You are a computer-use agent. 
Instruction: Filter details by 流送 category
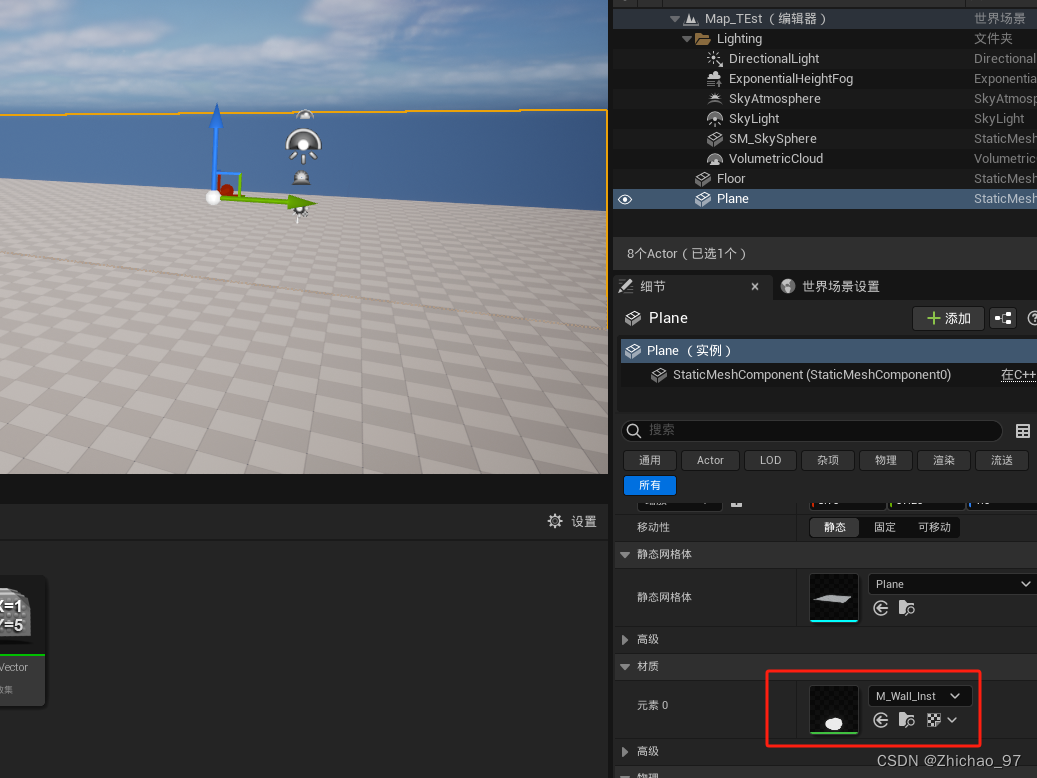(1002, 460)
